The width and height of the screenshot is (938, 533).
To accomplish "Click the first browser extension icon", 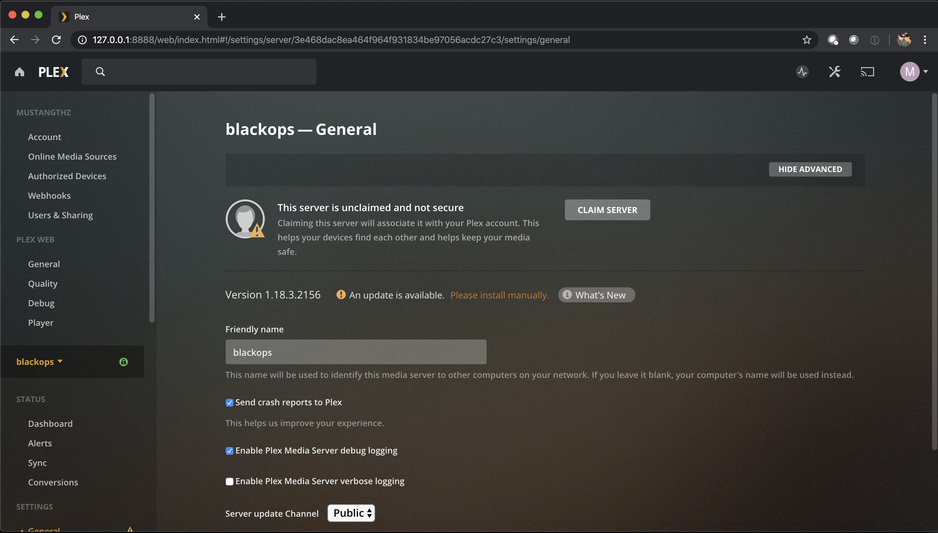I will [x=833, y=40].
